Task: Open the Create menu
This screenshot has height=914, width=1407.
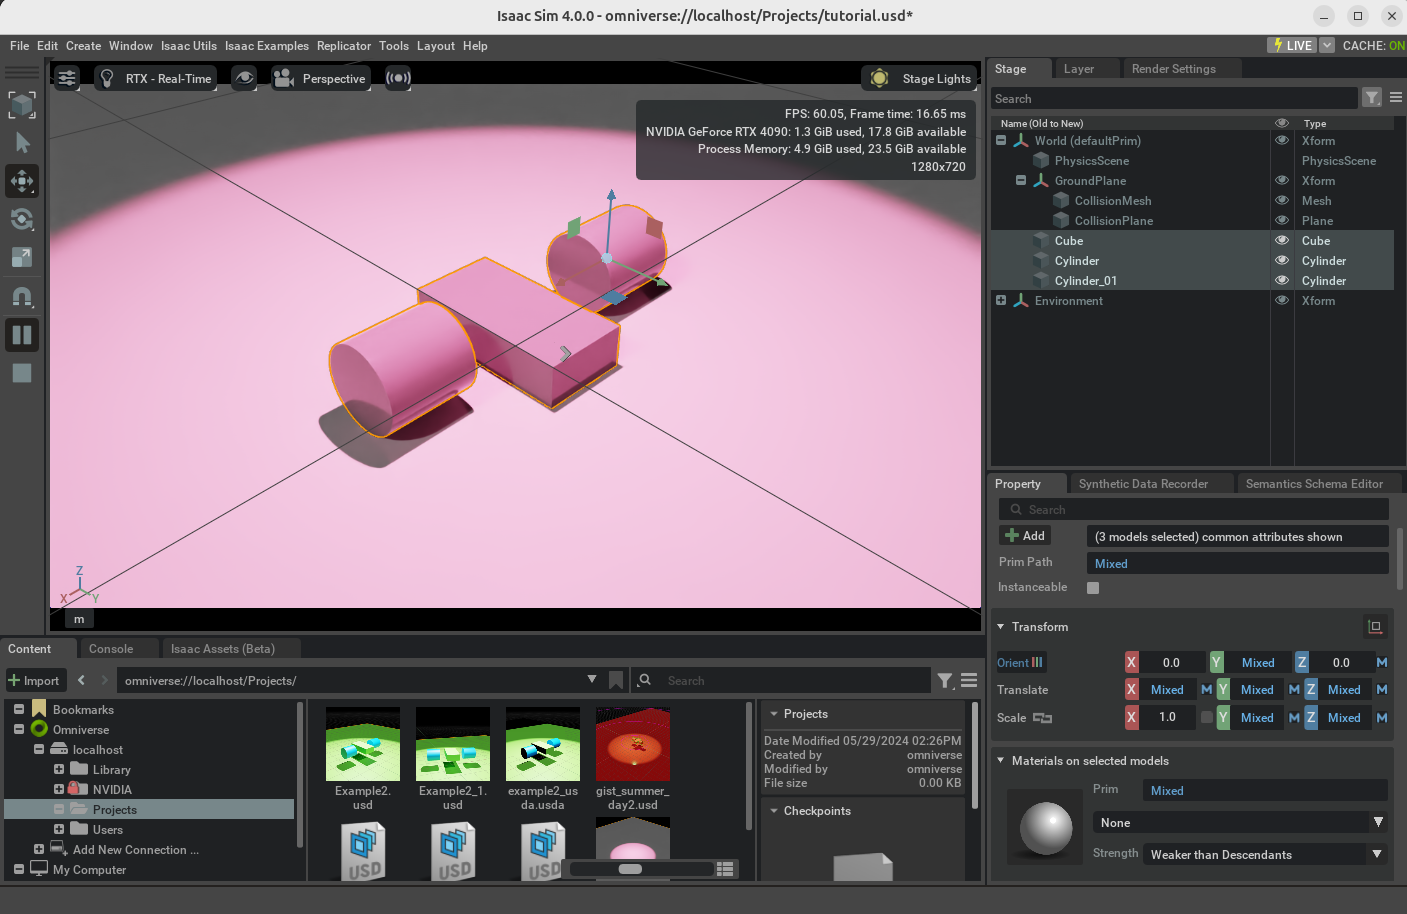Action: [83, 46]
